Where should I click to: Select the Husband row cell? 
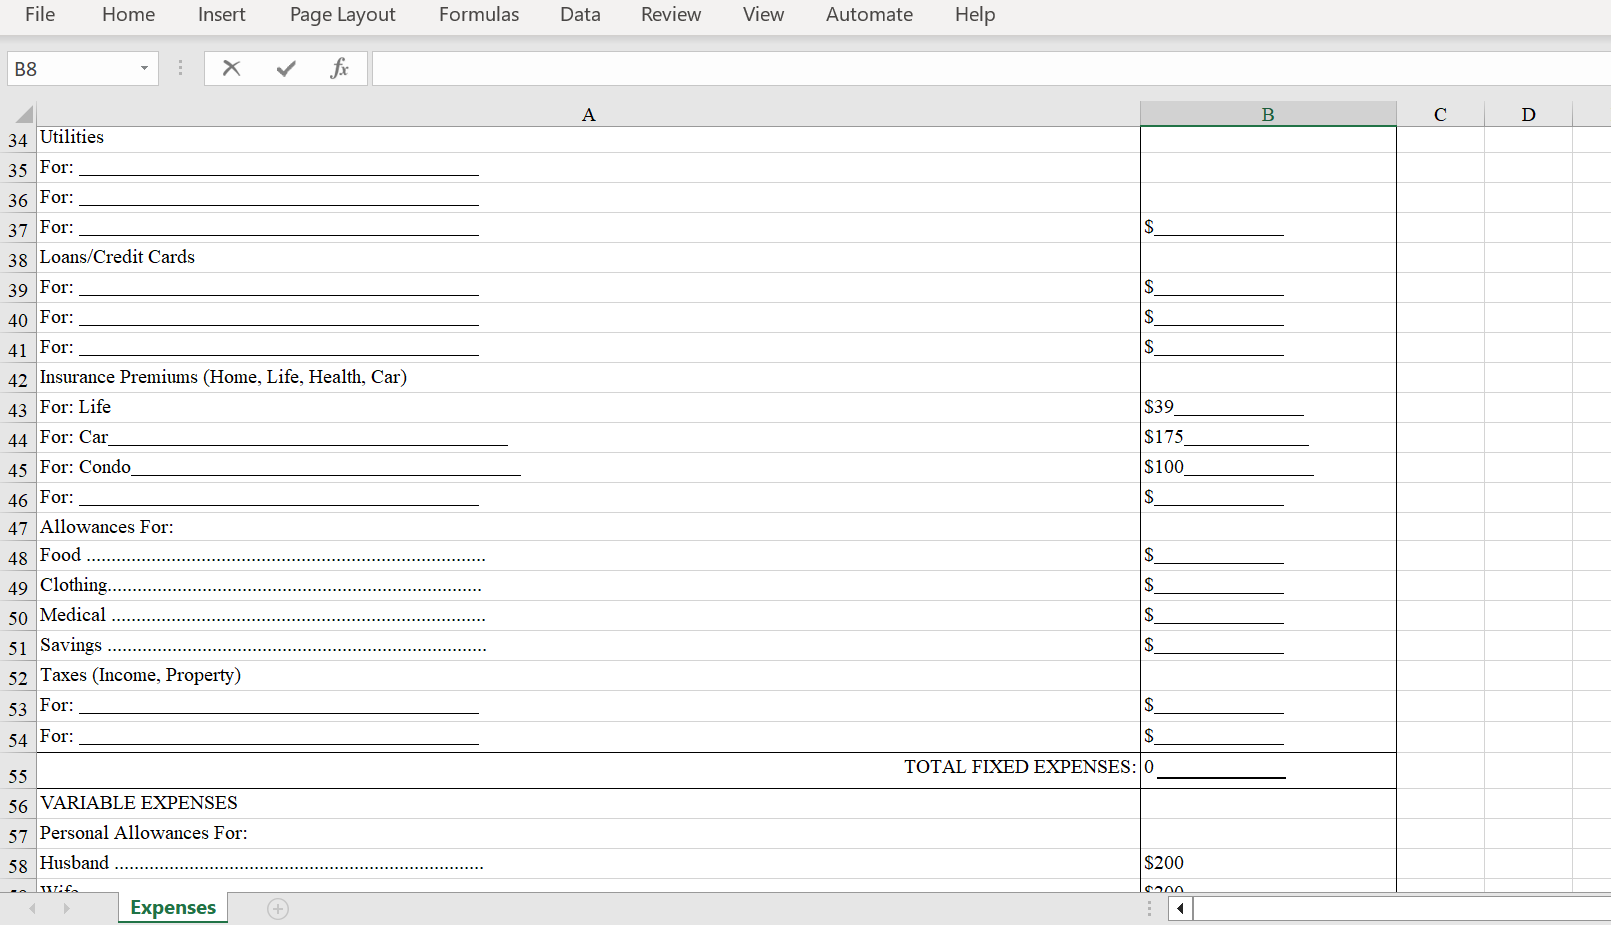tap(588, 864)
